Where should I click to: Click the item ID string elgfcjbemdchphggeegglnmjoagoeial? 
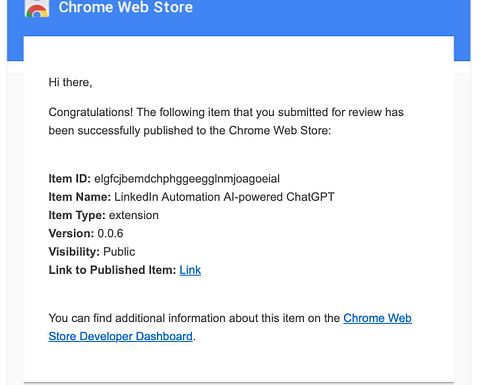187,179
